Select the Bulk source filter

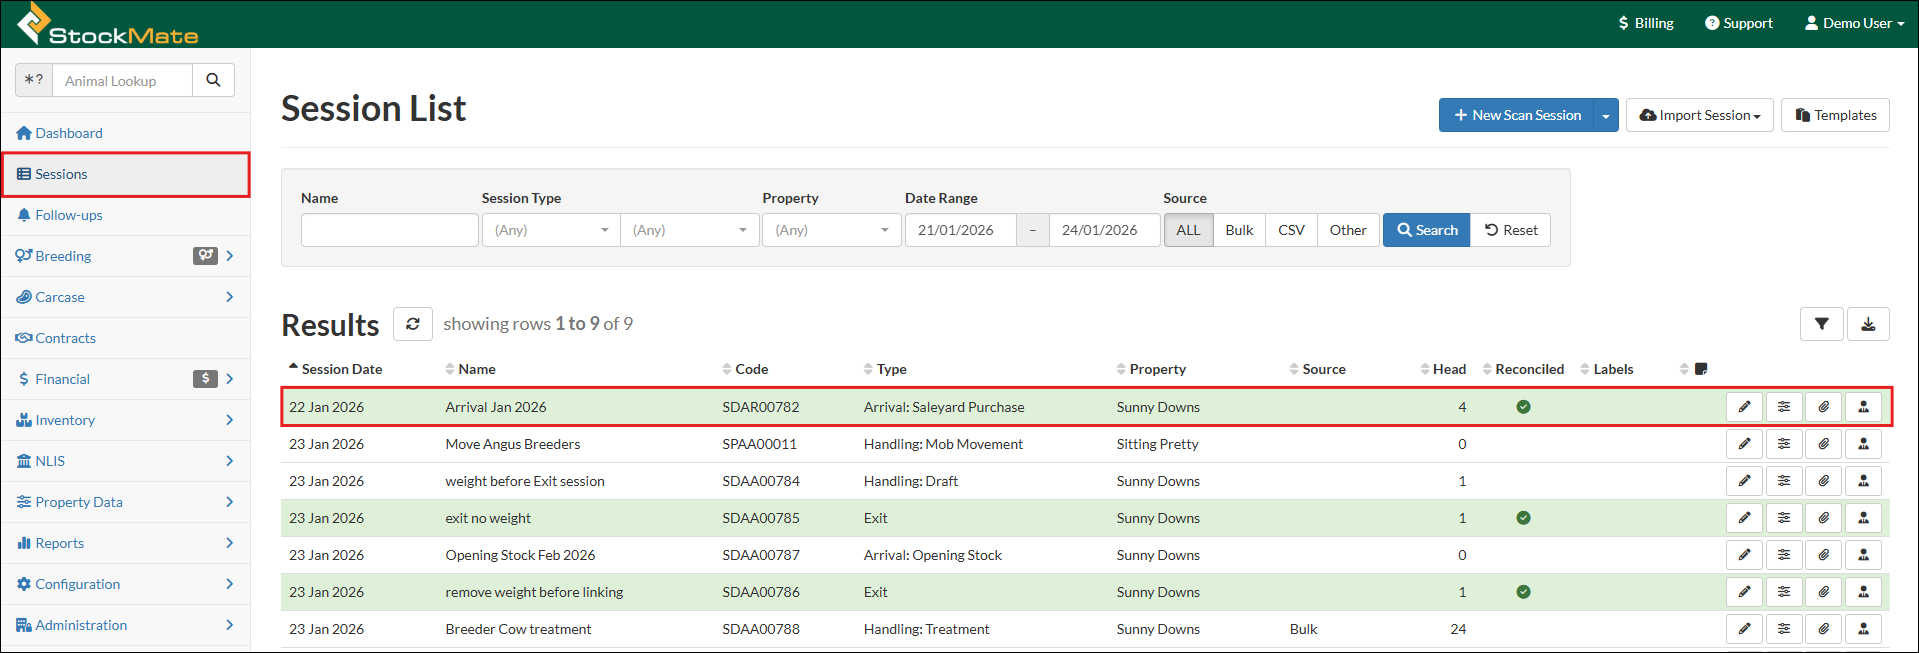1239,230
